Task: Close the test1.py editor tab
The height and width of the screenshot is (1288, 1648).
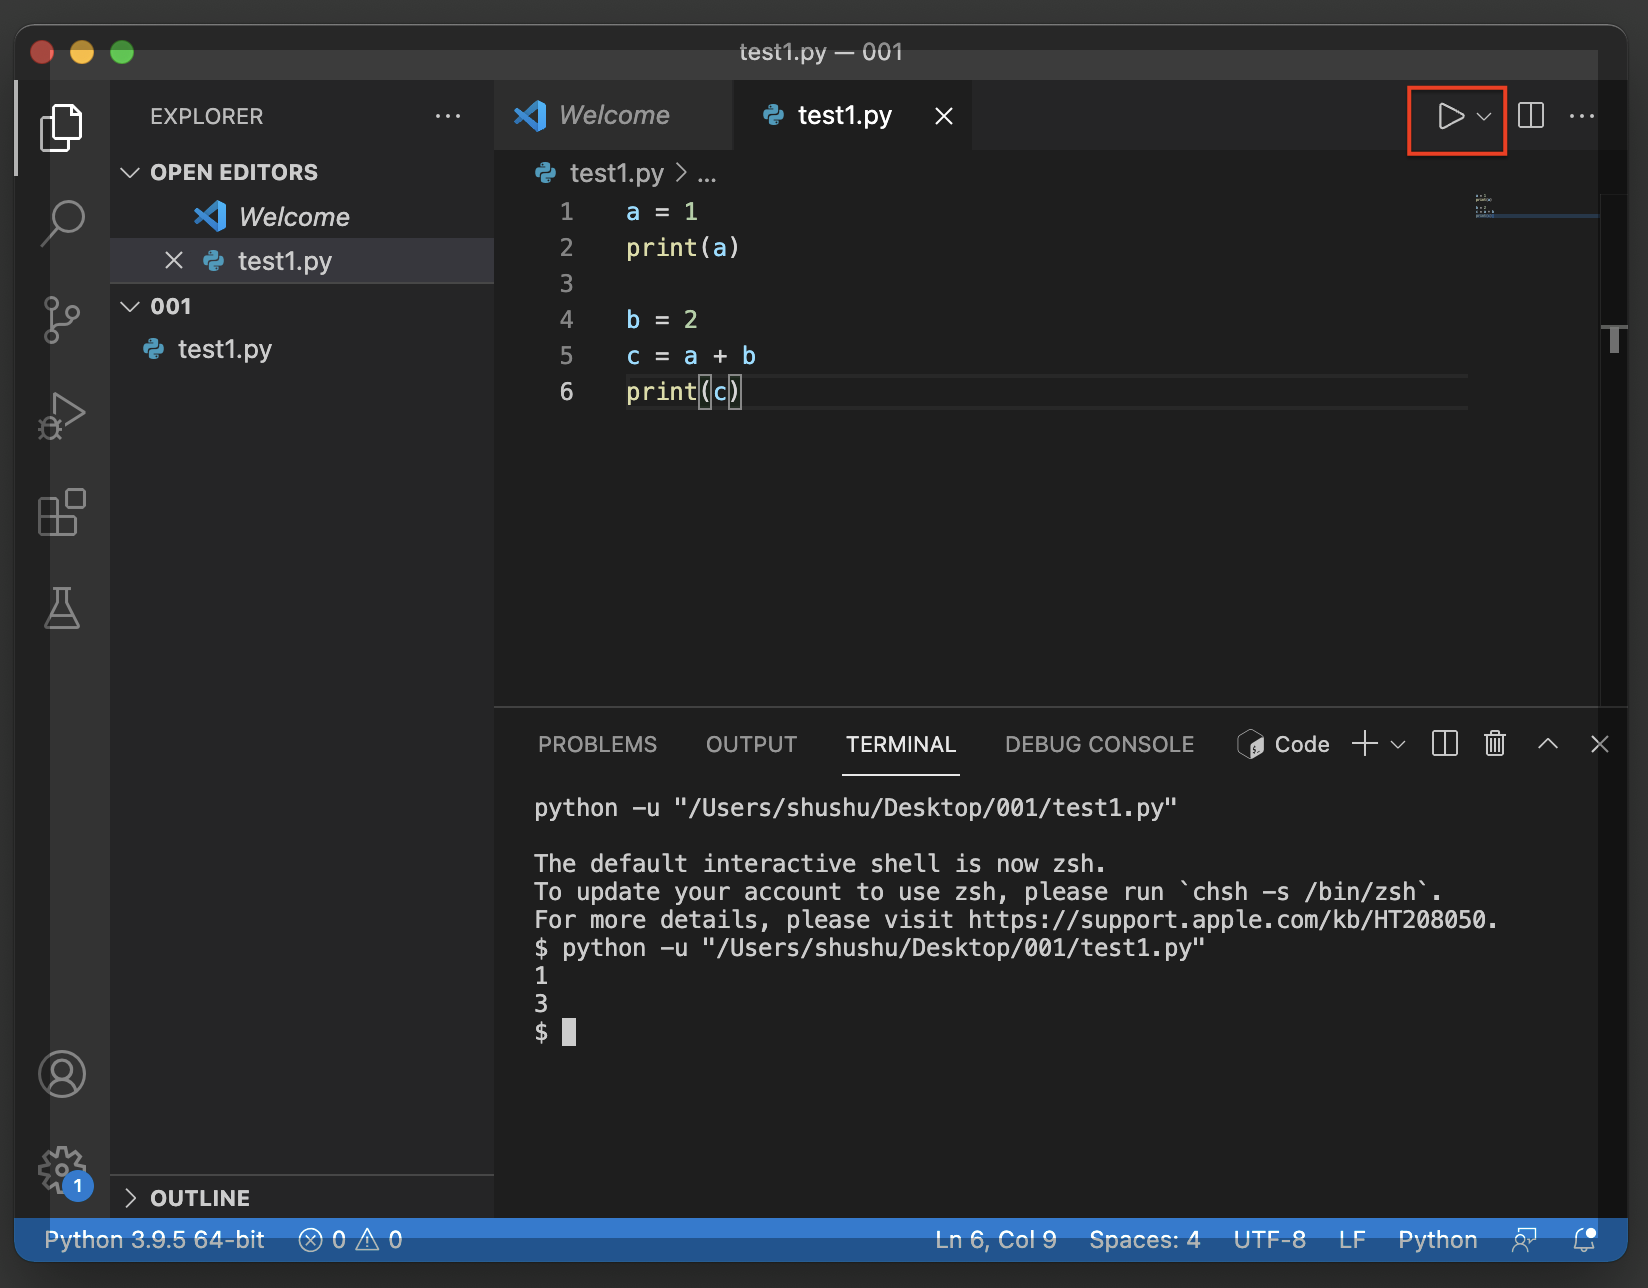Action: (x=943, y=116)
